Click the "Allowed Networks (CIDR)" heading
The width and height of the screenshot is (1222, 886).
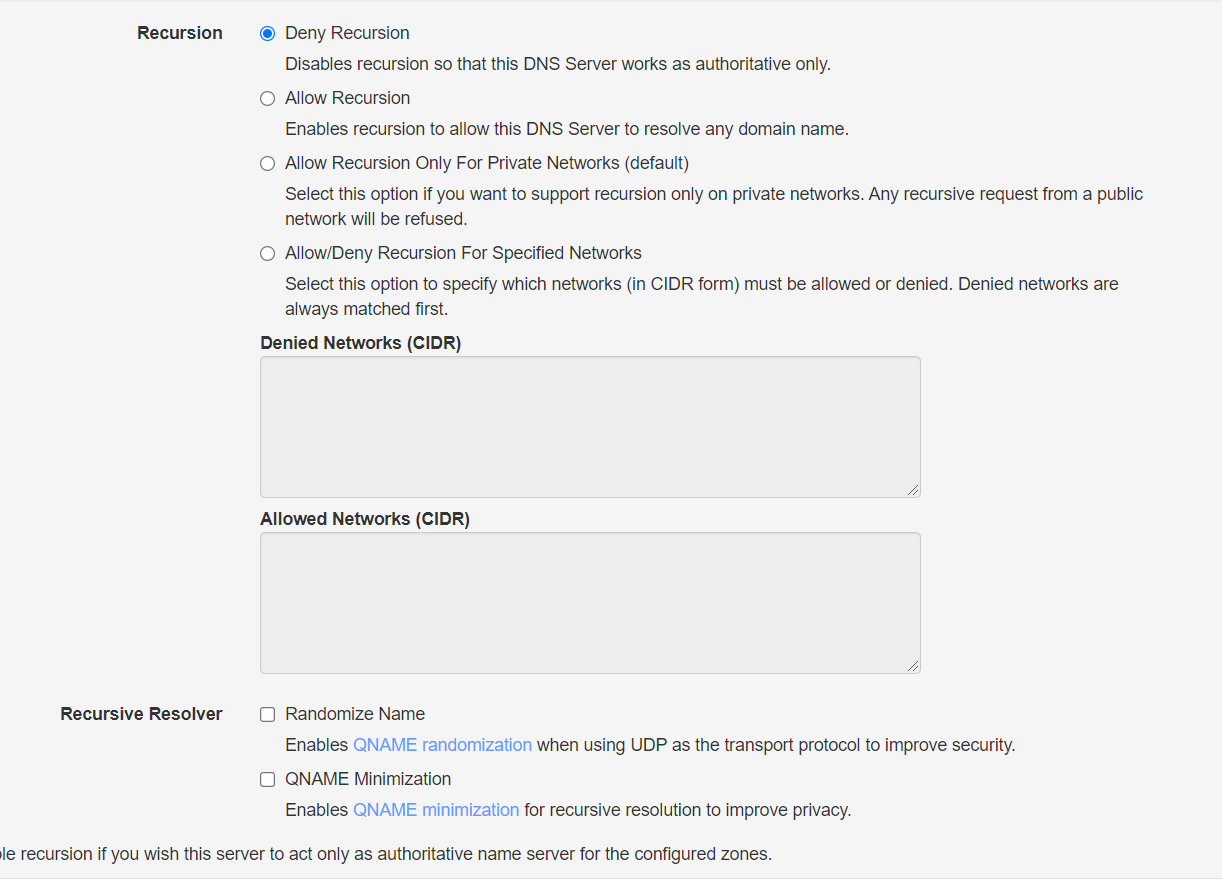point(365,519)
